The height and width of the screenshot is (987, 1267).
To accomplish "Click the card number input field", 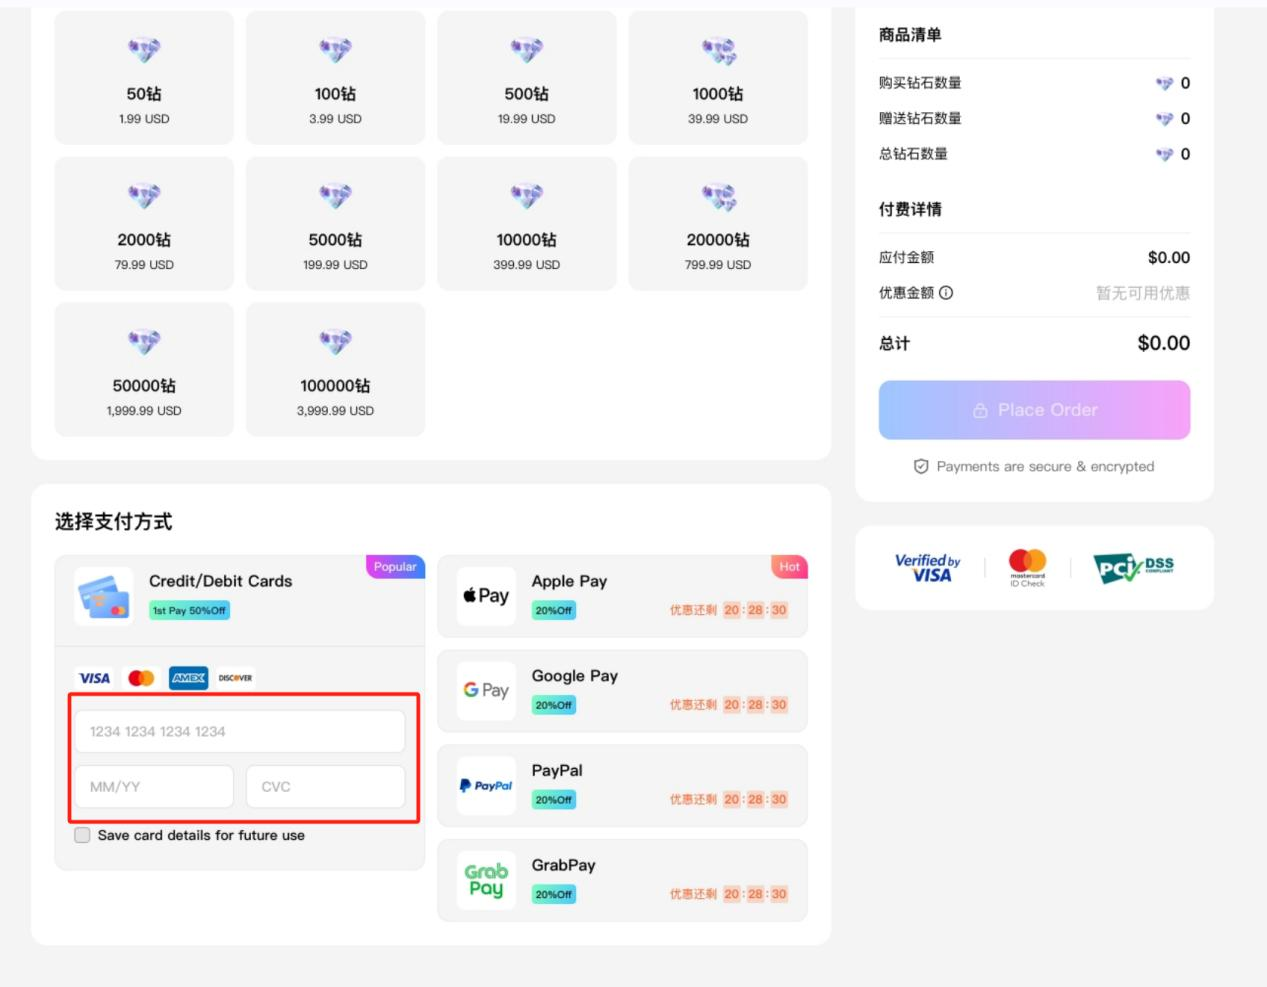I will point(240,732).
